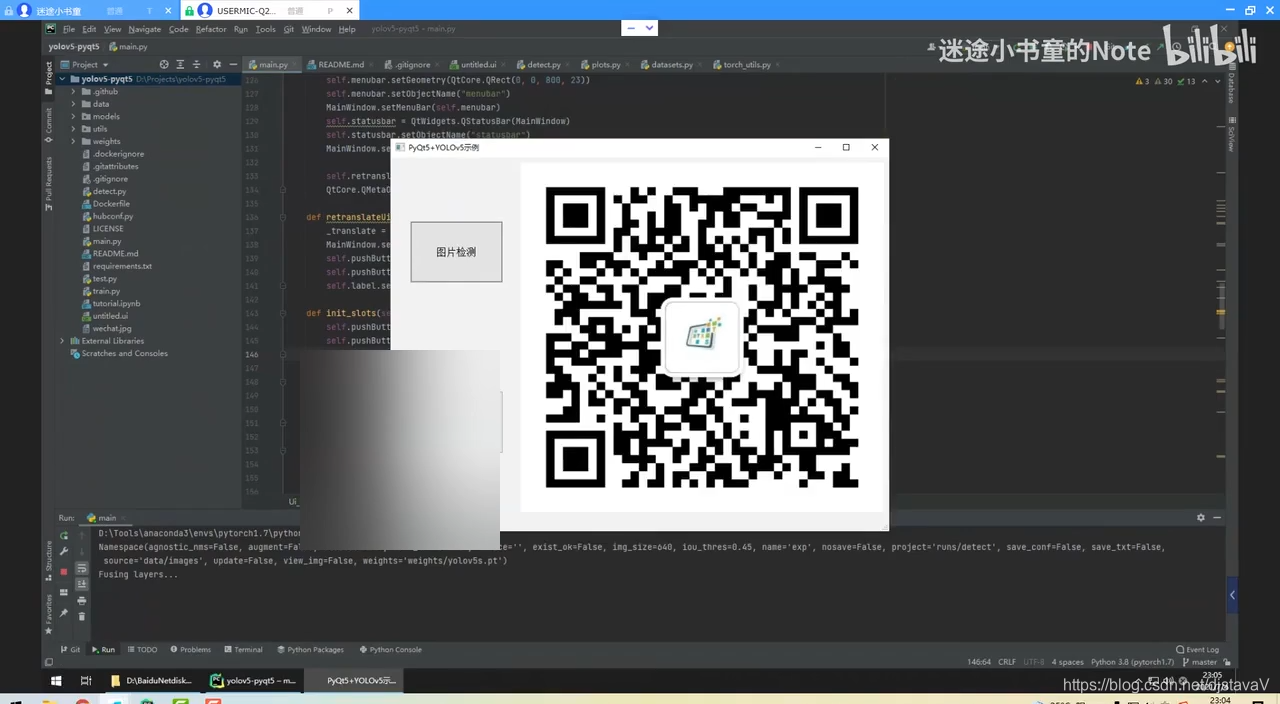Stop the running process with red square
The image size is (1280, 704).
(x=64, y=571)
